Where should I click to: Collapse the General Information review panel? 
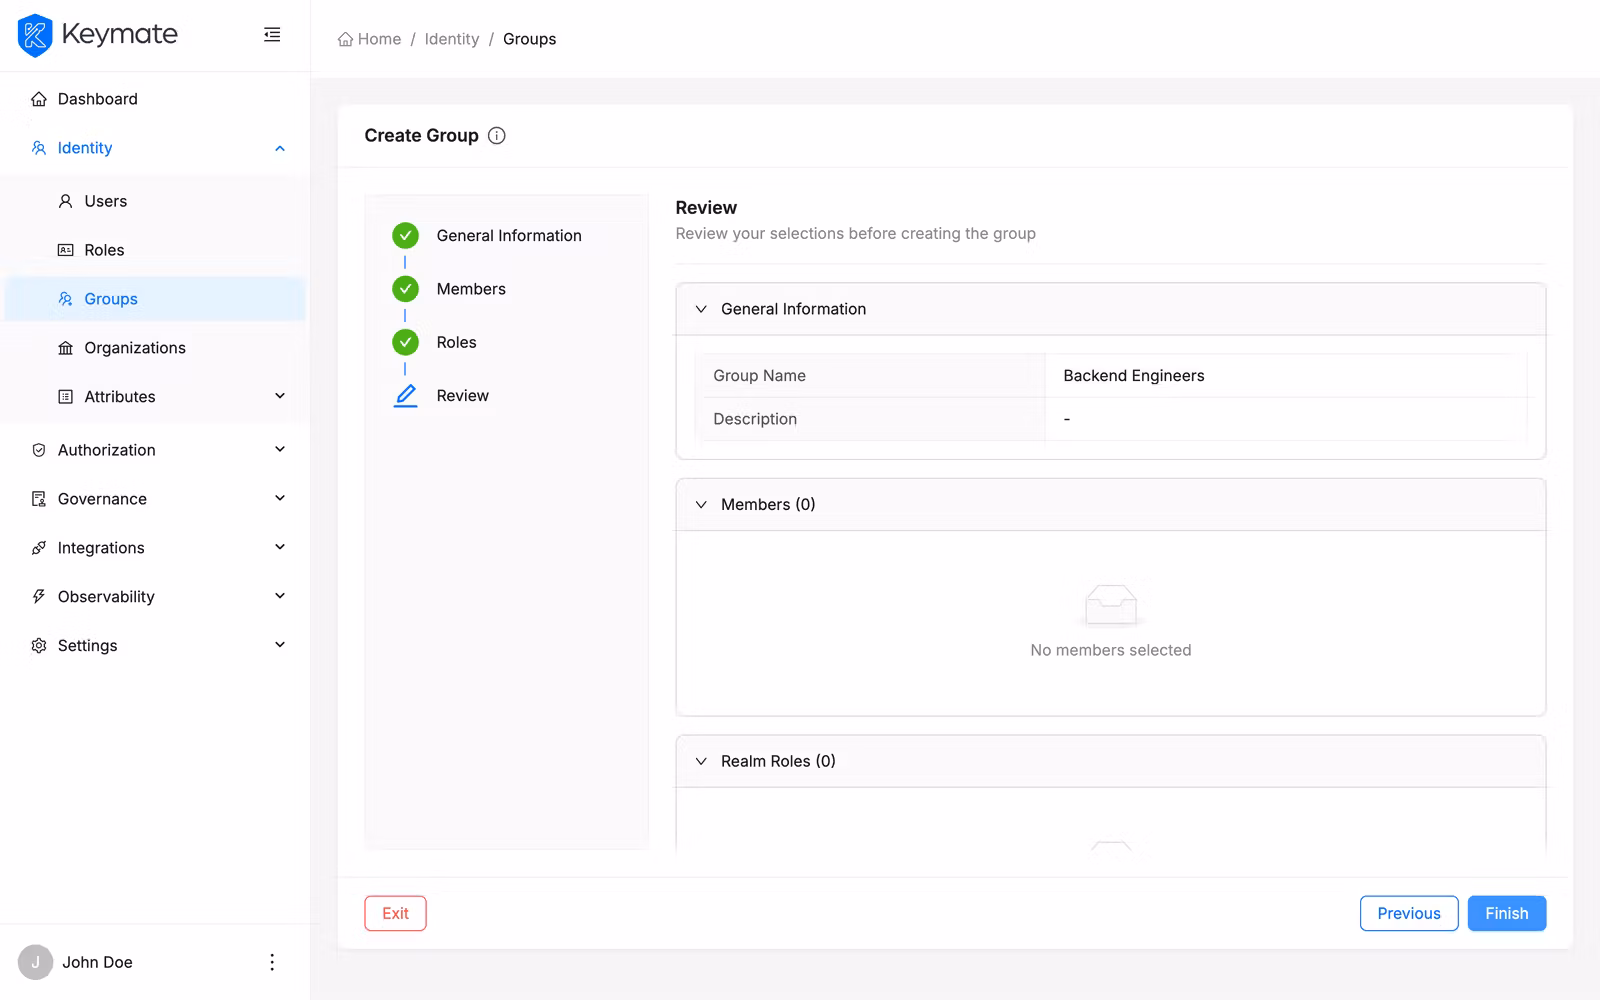pos(702,309)
